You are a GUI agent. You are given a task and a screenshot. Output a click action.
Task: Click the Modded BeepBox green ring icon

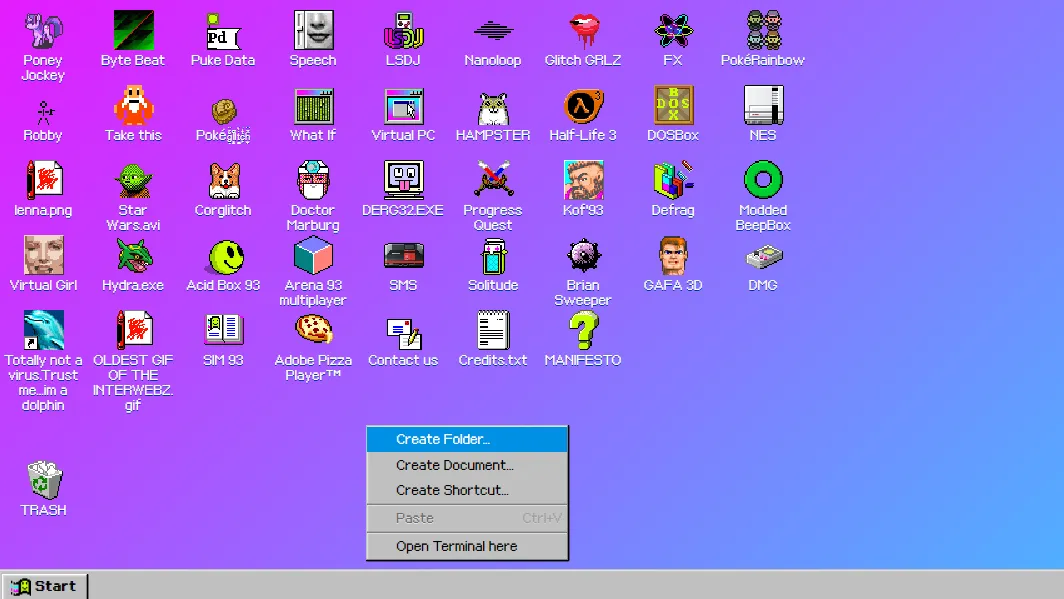point(763,182)
